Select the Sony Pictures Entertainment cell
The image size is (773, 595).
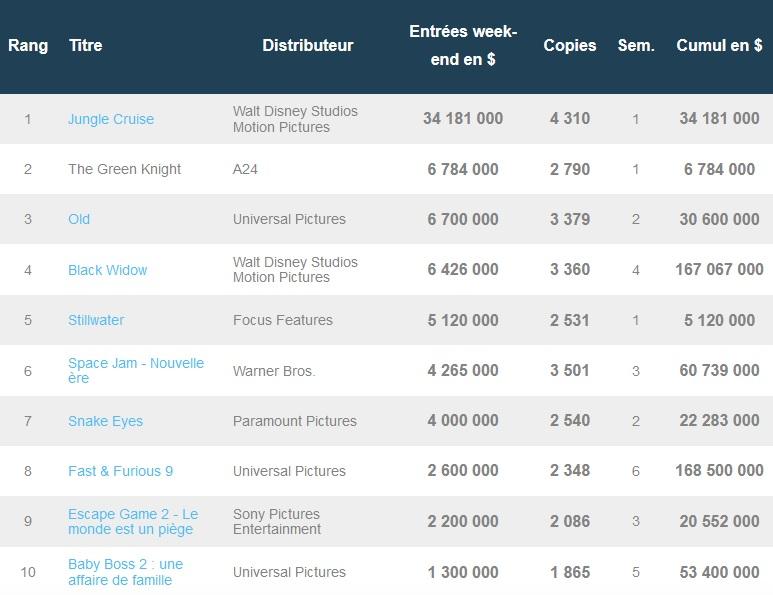coord(277,522)
